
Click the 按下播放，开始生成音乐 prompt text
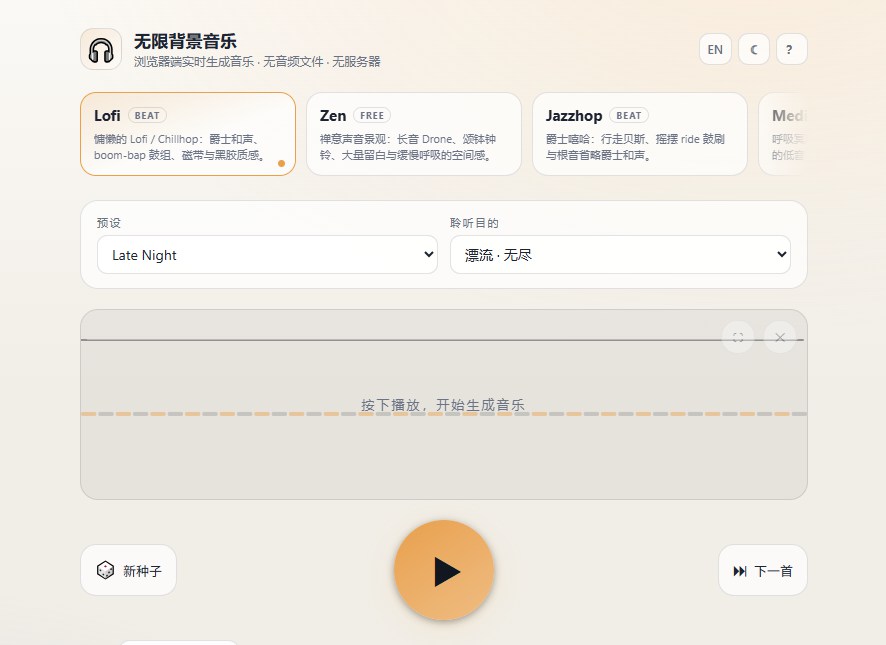[443, 405]
